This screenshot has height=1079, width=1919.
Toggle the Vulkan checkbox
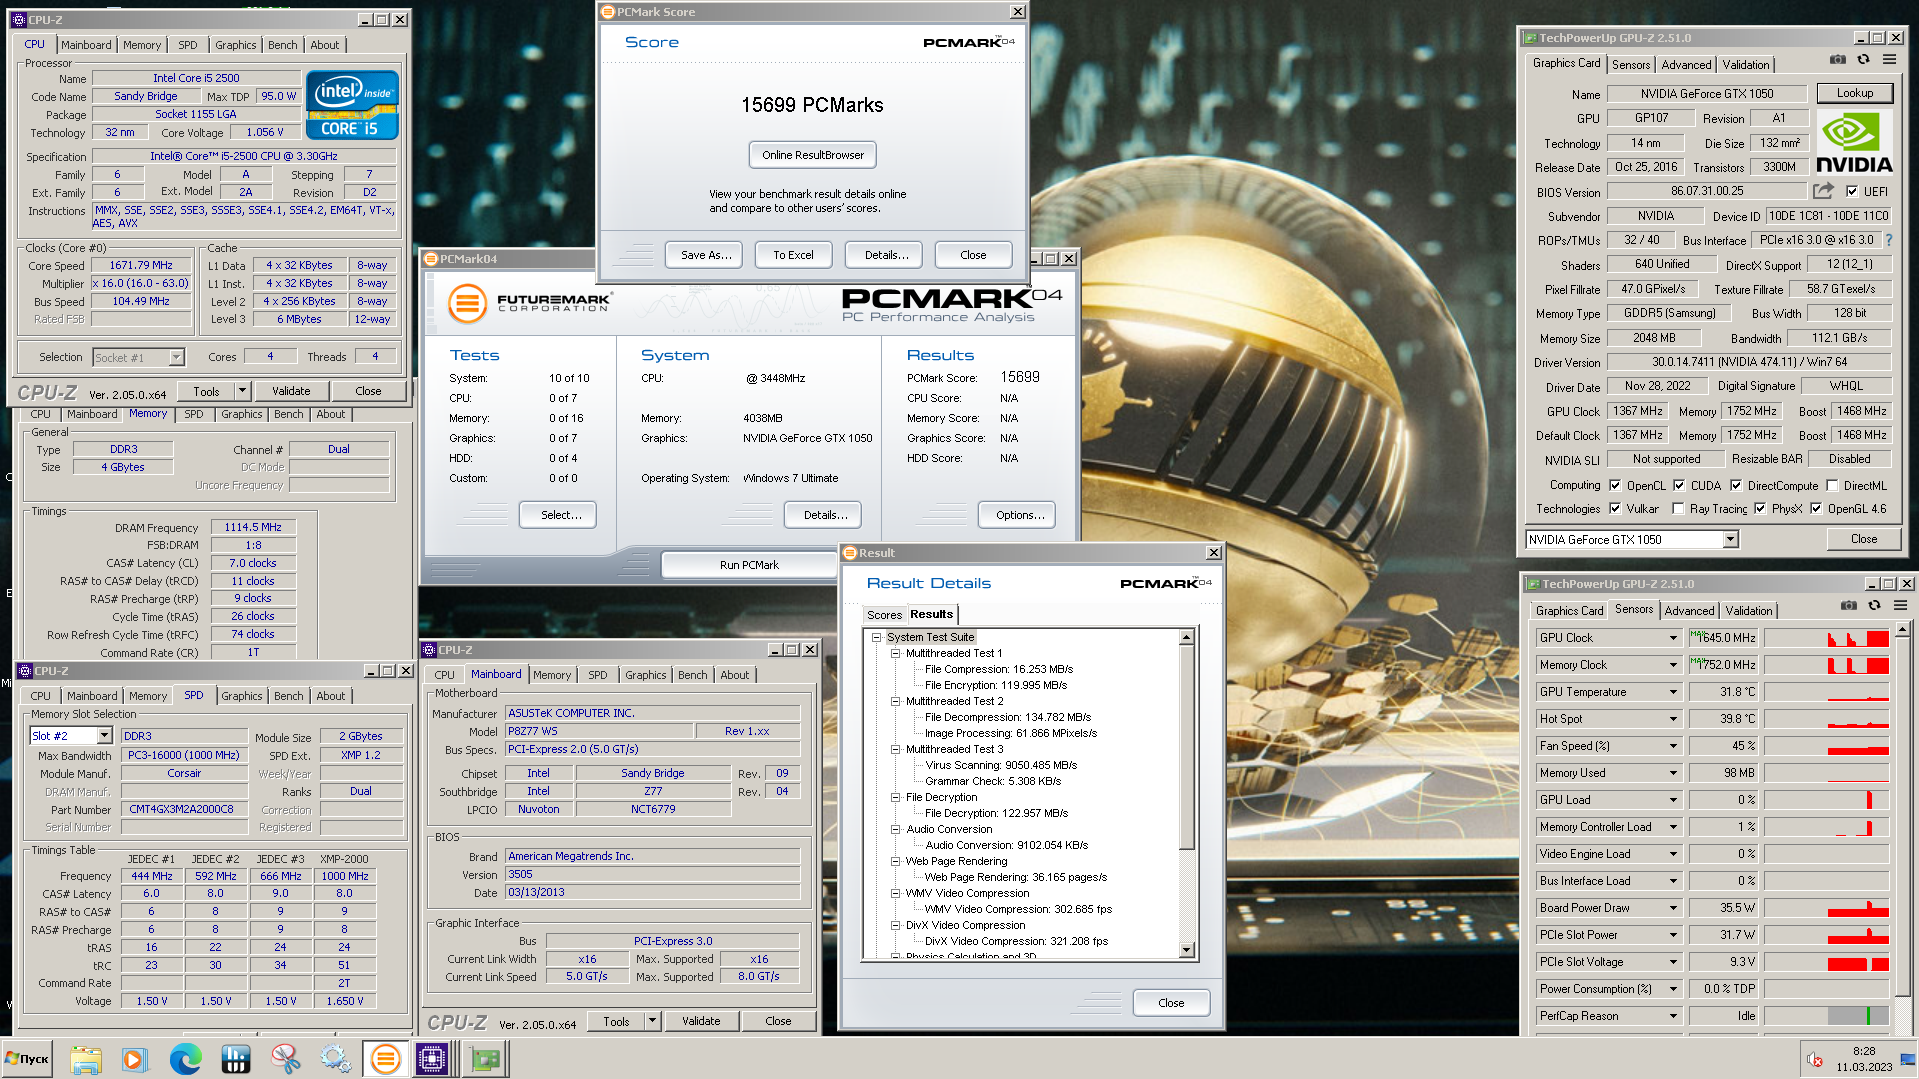pyautogui.click(x=1615, y=508)
